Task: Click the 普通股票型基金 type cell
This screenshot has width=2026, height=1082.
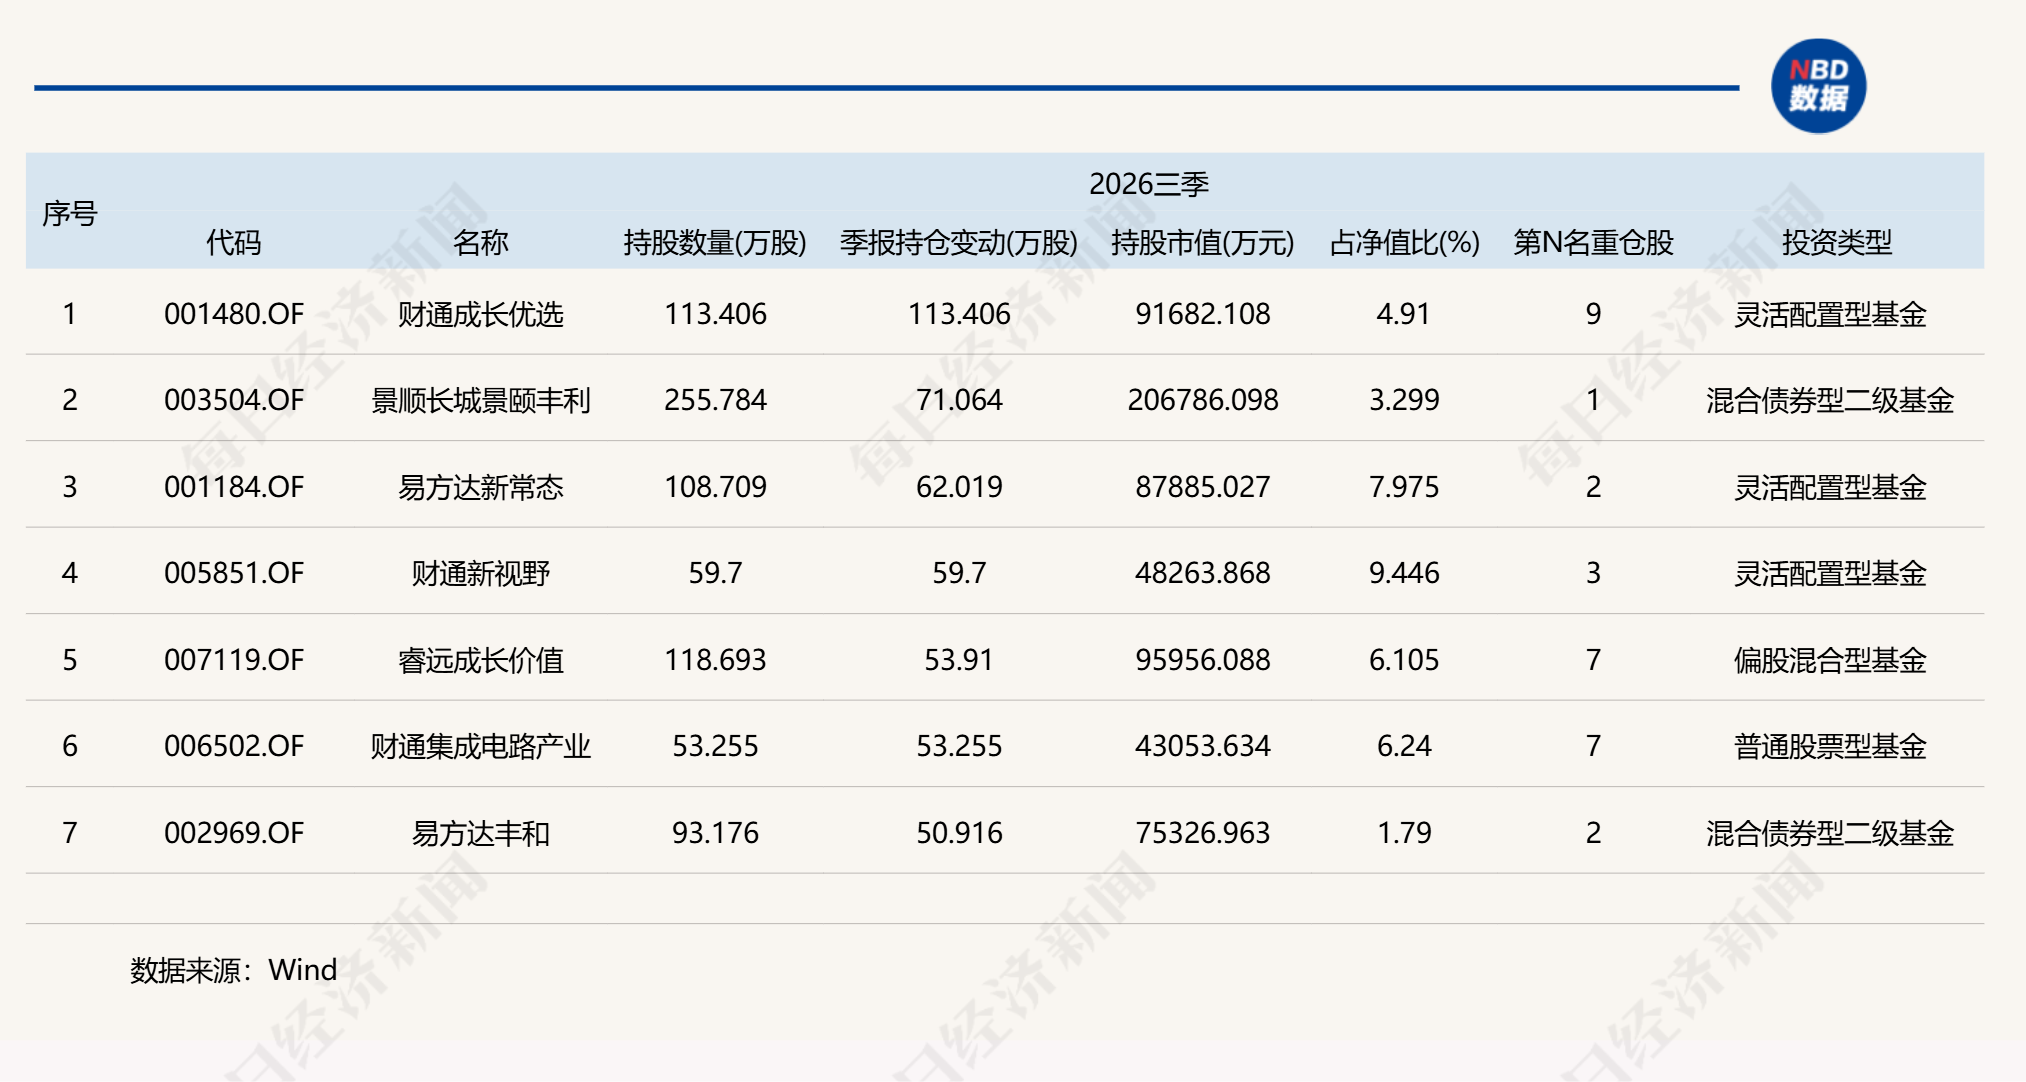Action: point(1830,746)
